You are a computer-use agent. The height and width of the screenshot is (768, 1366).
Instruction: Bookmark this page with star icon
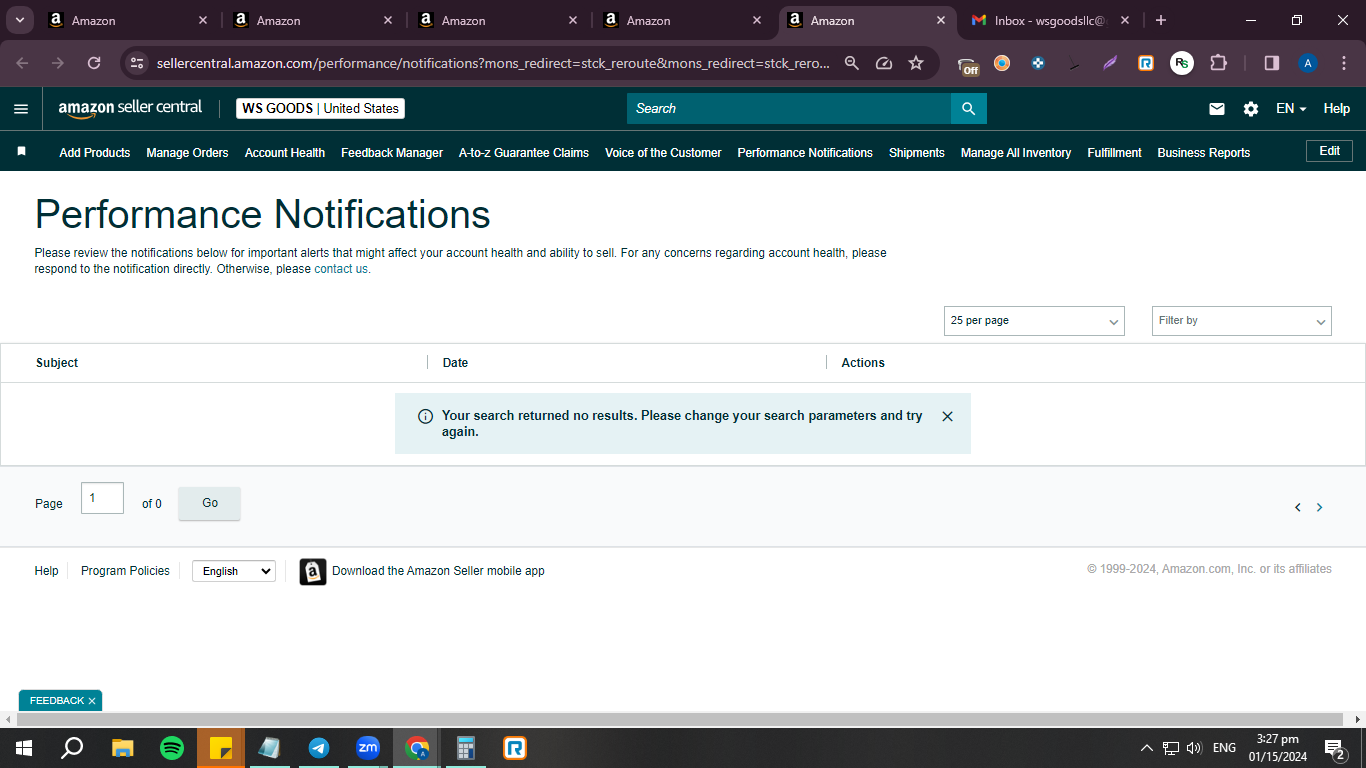(x=916, y=63)
